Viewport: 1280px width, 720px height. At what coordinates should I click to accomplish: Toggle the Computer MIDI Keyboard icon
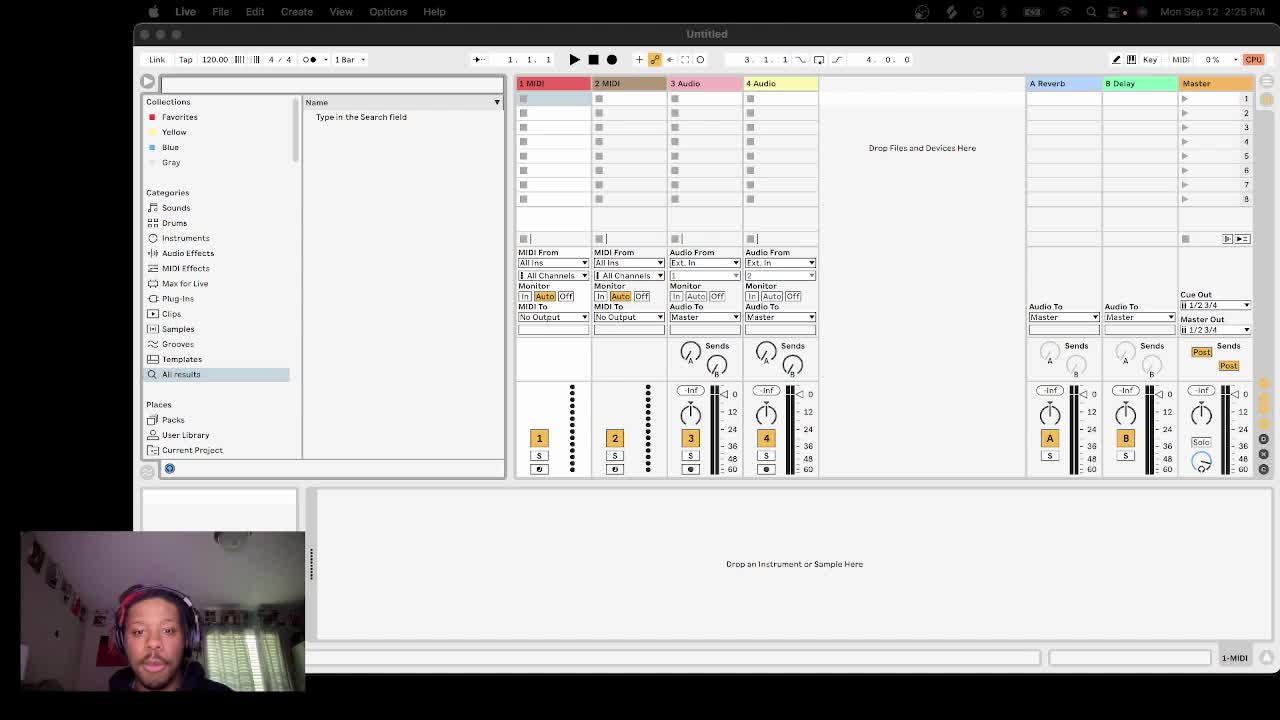pos(1131,59)
